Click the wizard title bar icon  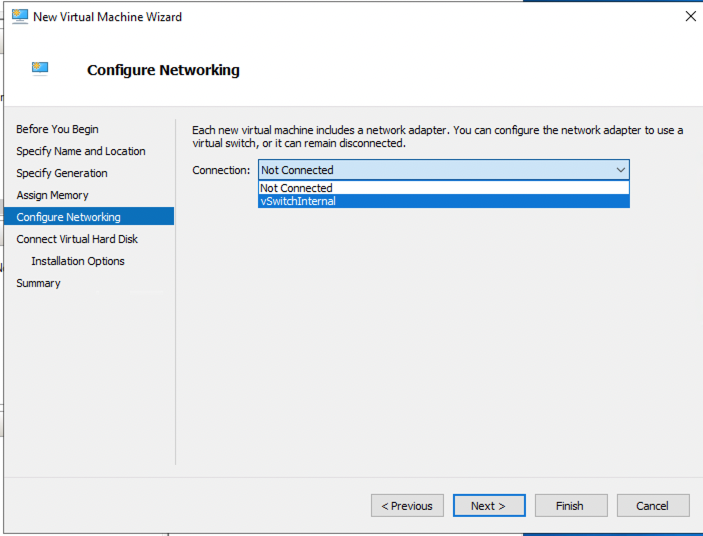tap(20, 17)
